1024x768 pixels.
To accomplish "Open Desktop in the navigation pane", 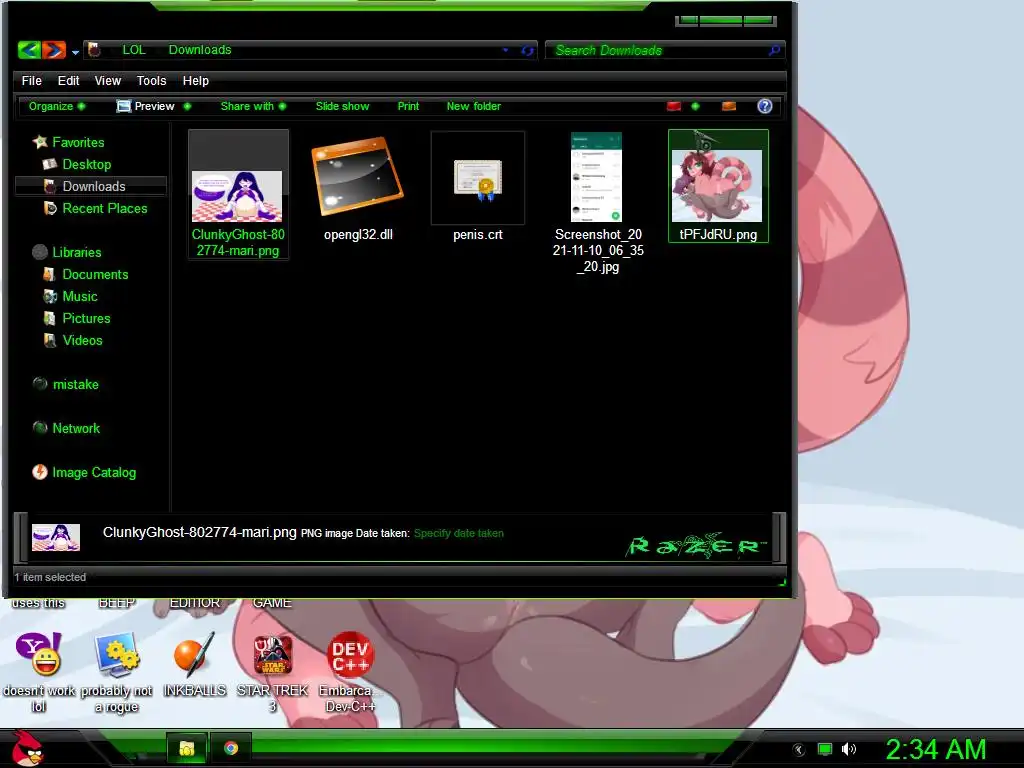I will pos(87,165).
